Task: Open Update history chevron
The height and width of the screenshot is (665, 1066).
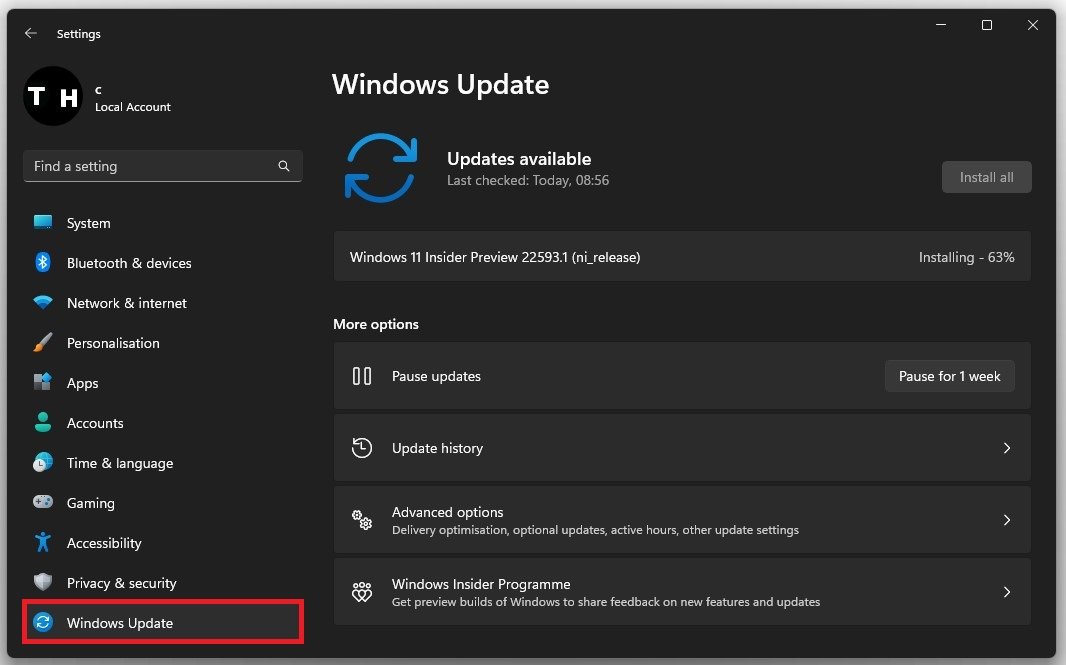Action: (1007, 448)
